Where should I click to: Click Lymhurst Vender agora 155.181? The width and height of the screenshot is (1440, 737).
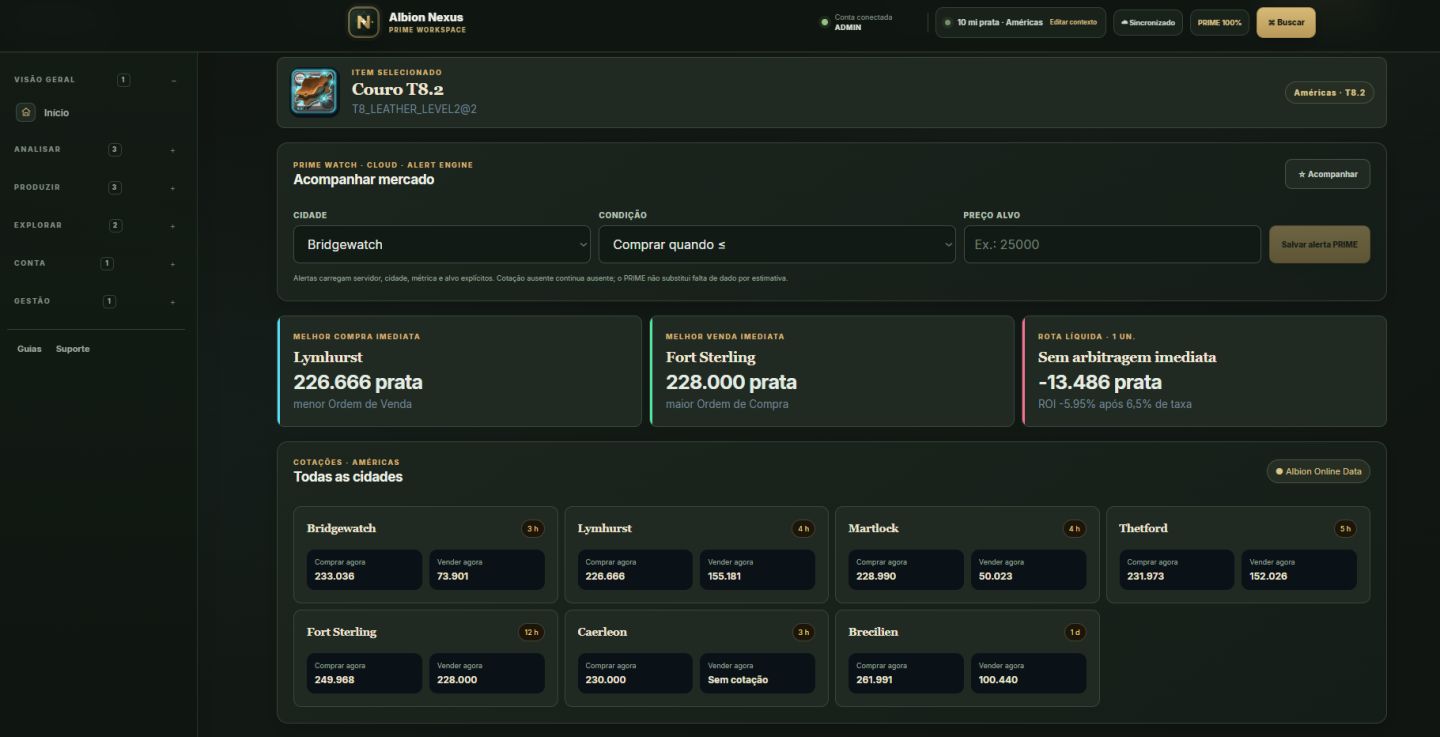(x=757, y=570)
